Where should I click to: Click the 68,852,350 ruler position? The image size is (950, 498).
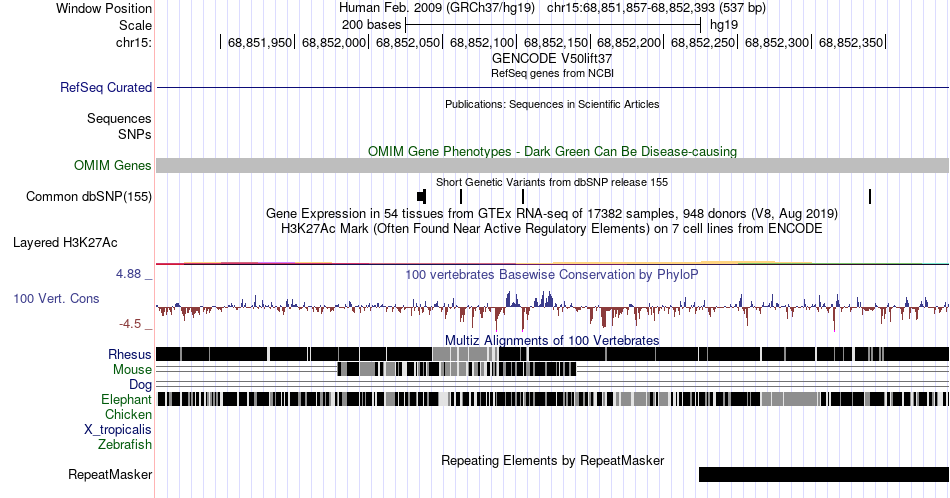pos(851,42)
